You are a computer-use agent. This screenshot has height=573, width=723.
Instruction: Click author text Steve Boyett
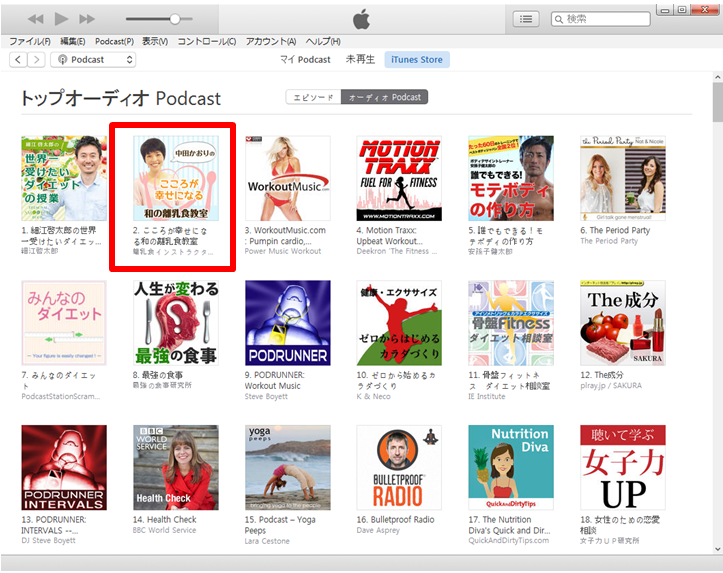coord(266,396)
